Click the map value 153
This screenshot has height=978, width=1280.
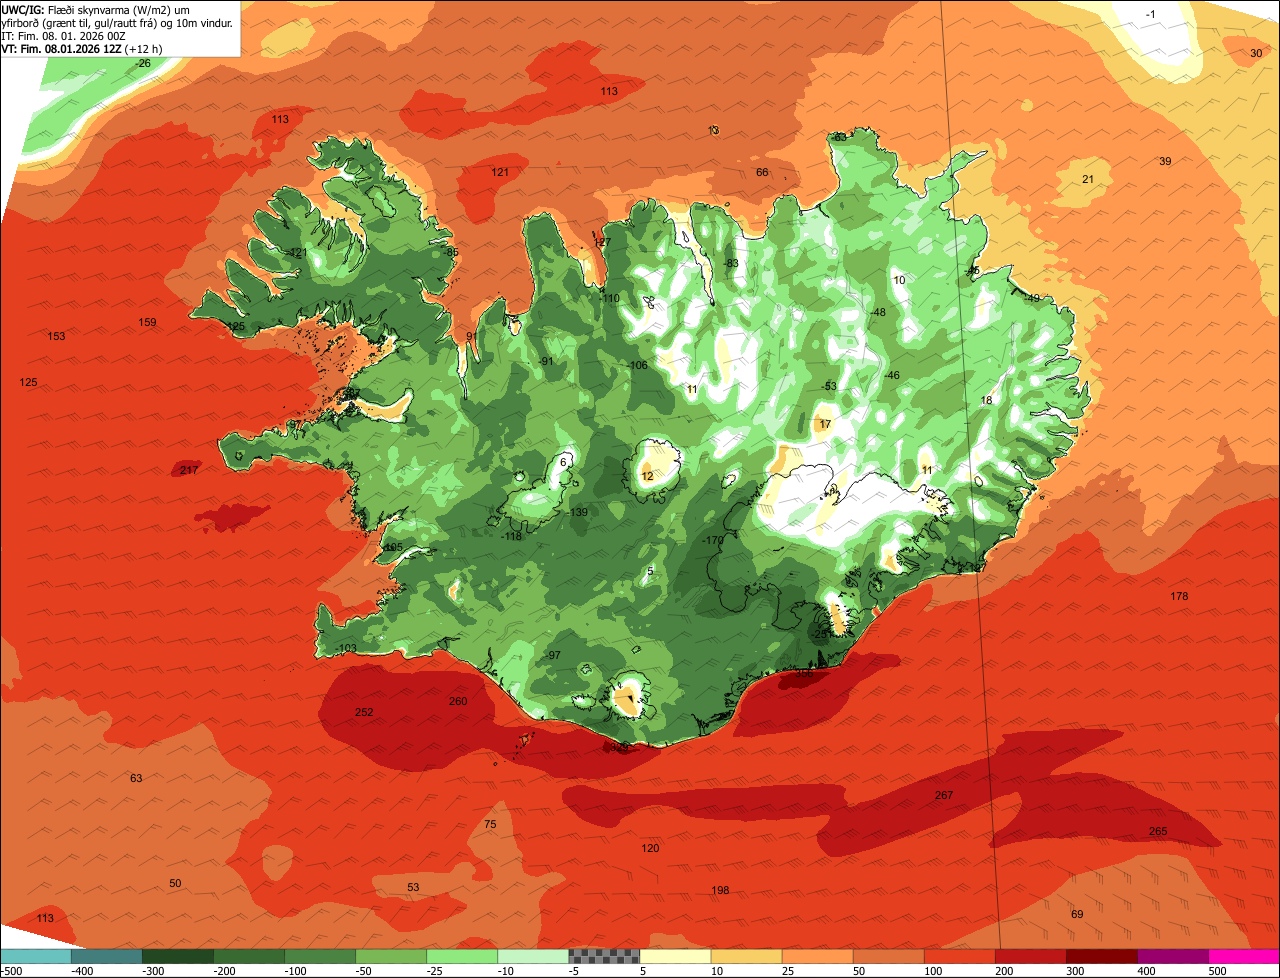click(x=56, y=336)
